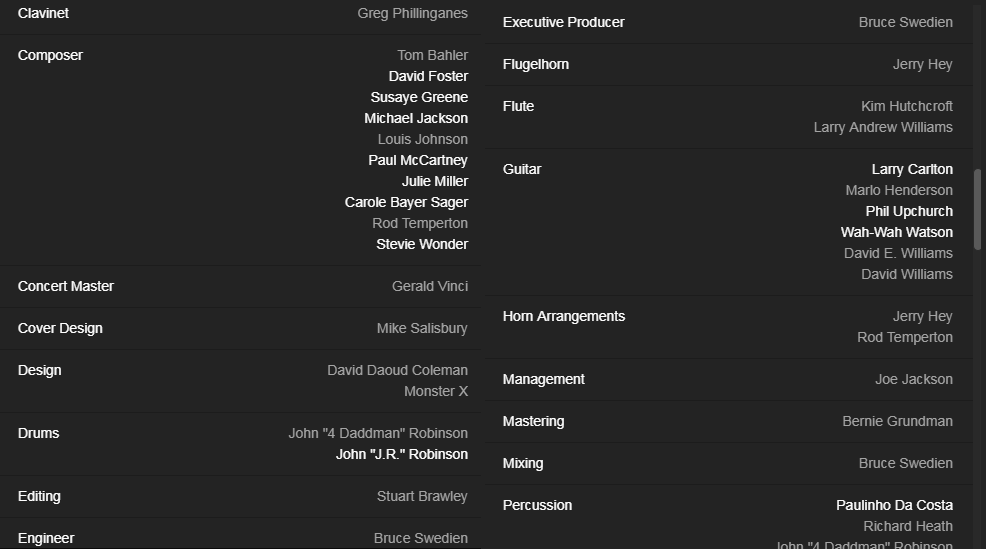Click Susaye Greene's name

419,97
